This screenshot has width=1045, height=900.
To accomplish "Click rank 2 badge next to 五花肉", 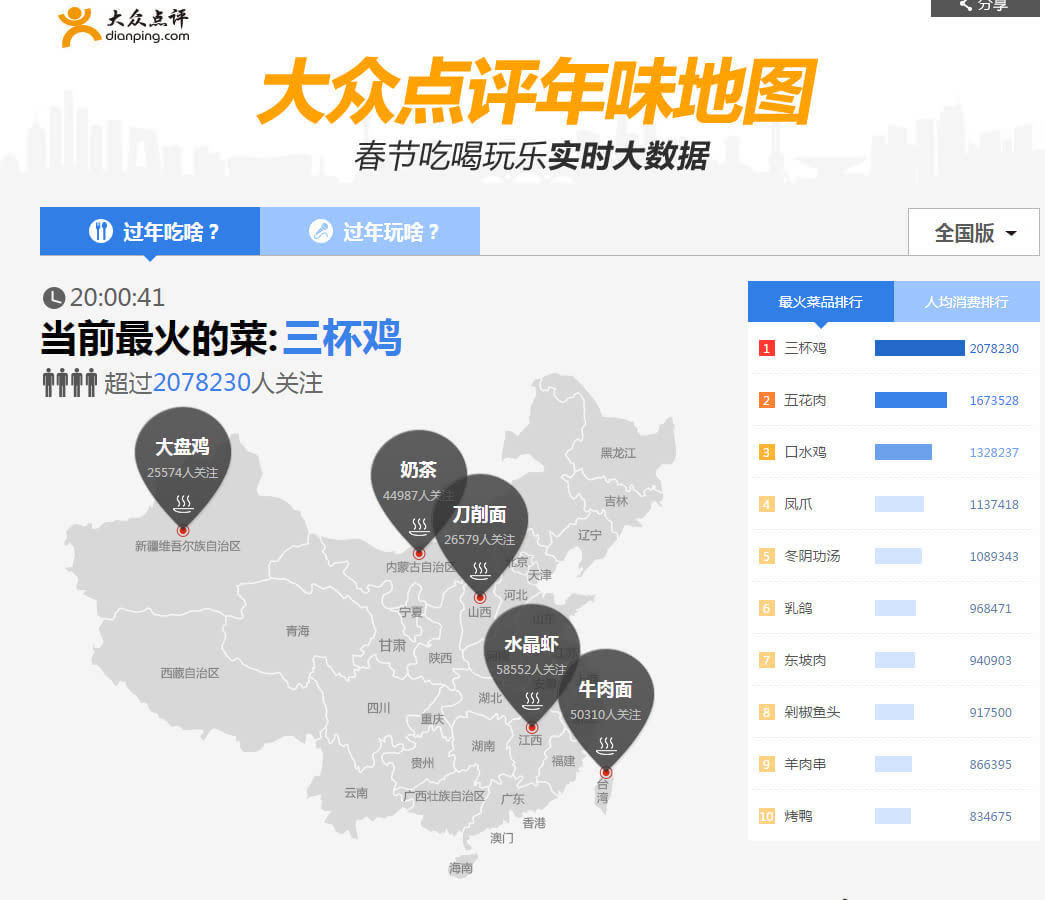I will (x=766, y=400).
